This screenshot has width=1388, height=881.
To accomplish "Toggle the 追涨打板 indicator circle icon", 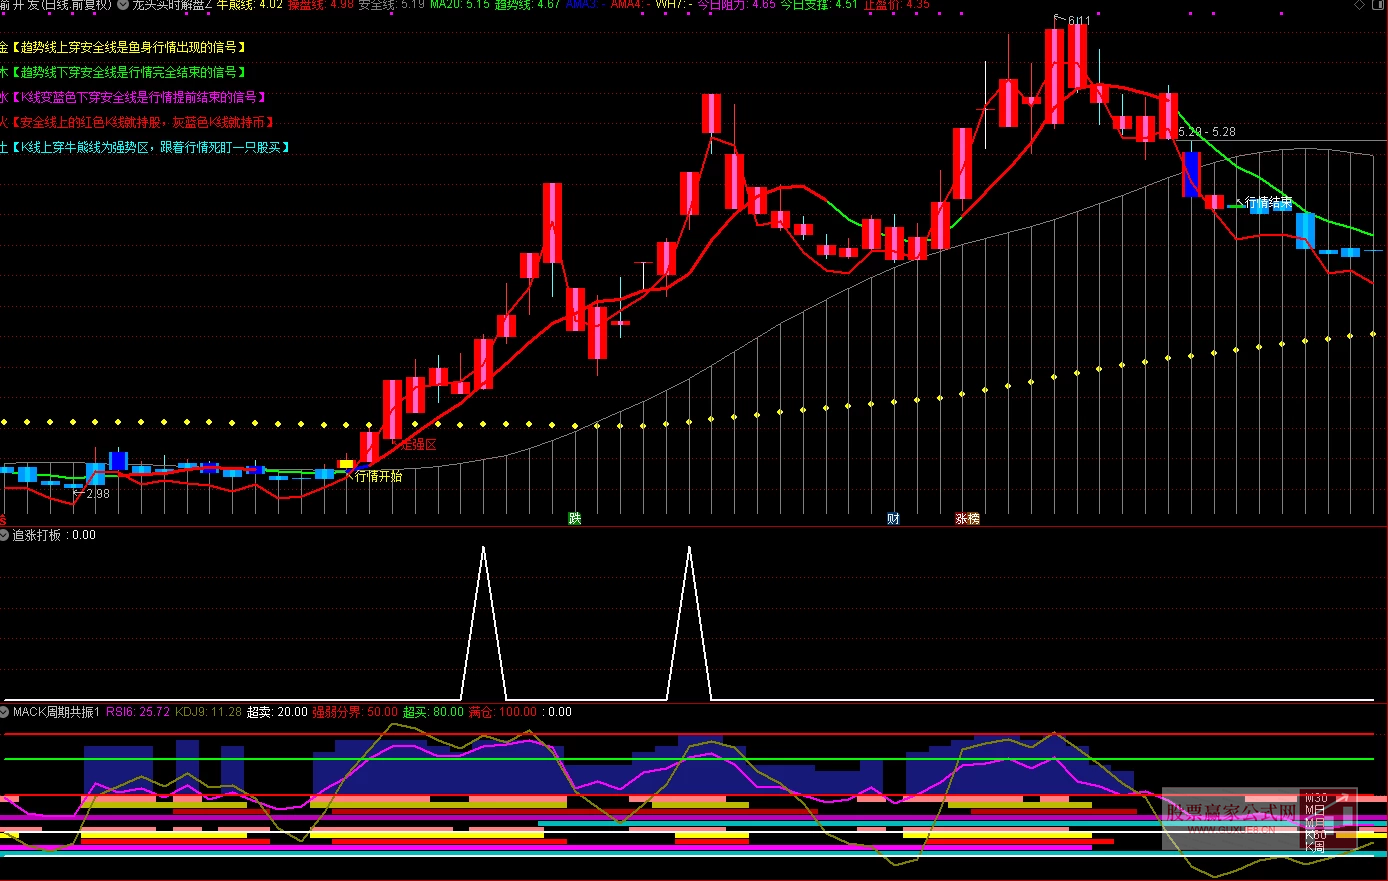I will pyautogui.click(x=5, y=535).
